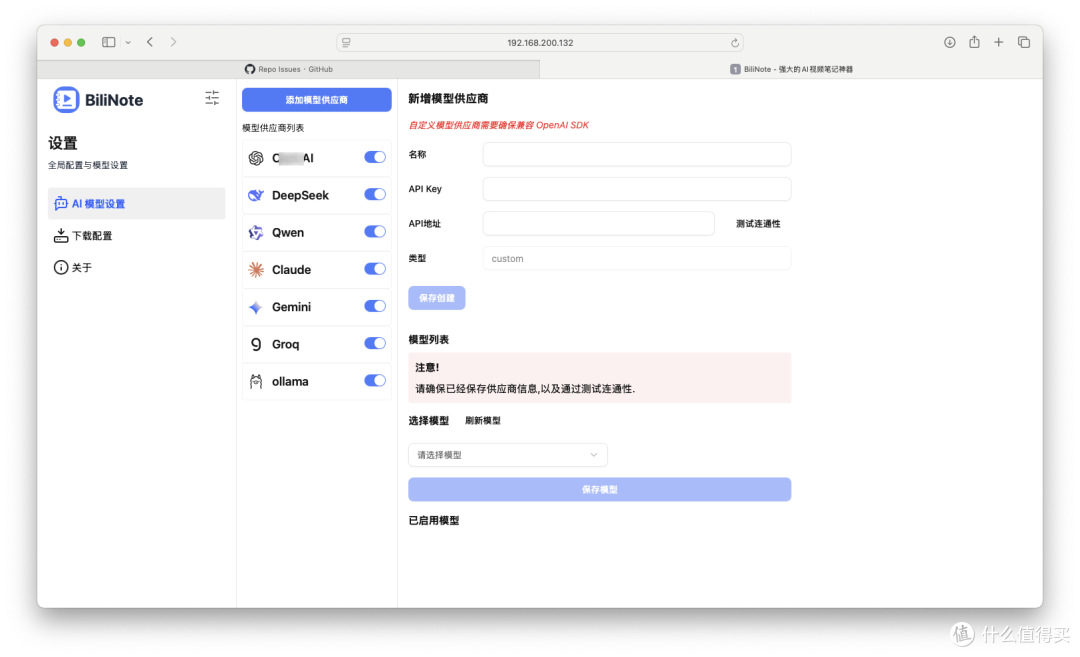Click the 下载配置 download icon

[x=61, y=236]
